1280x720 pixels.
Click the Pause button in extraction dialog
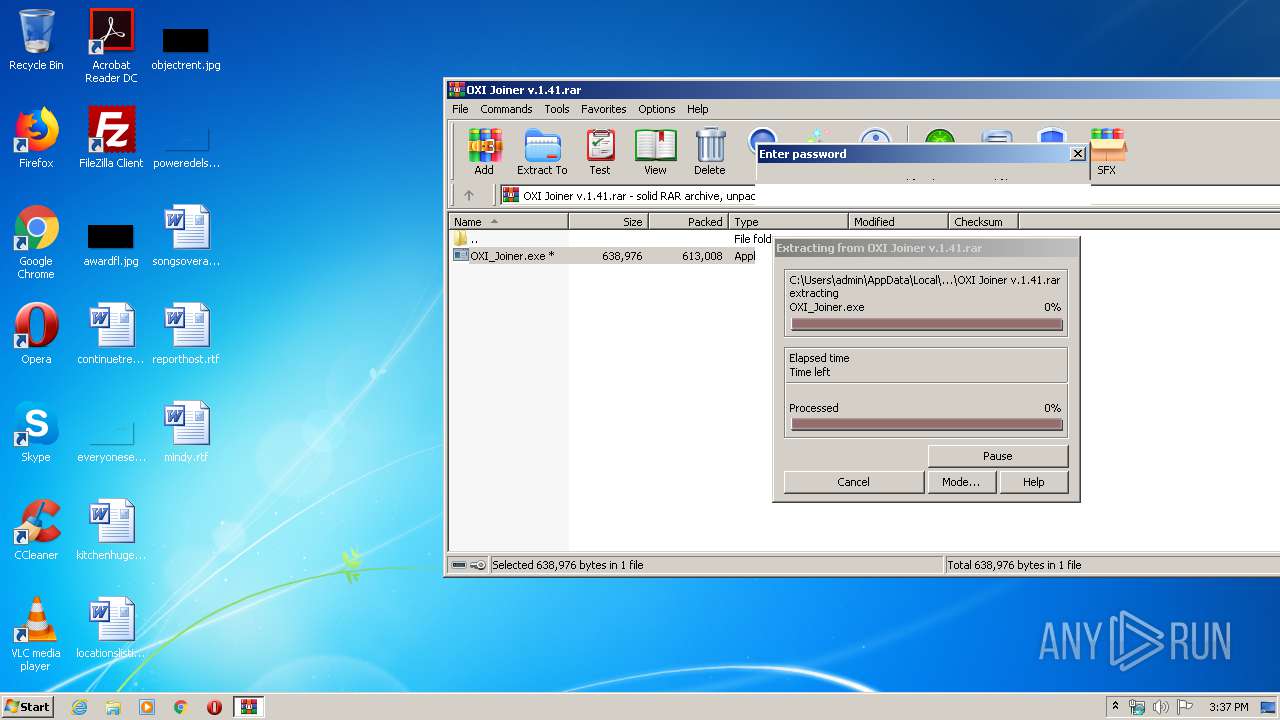coord(998,456)
